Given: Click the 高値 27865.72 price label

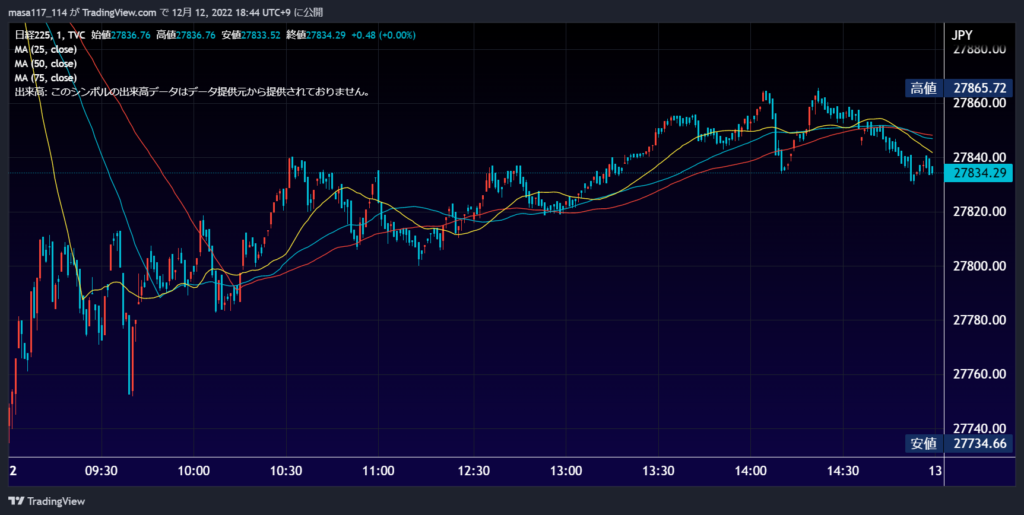Looking at the screenshot, I should [959, 88].
